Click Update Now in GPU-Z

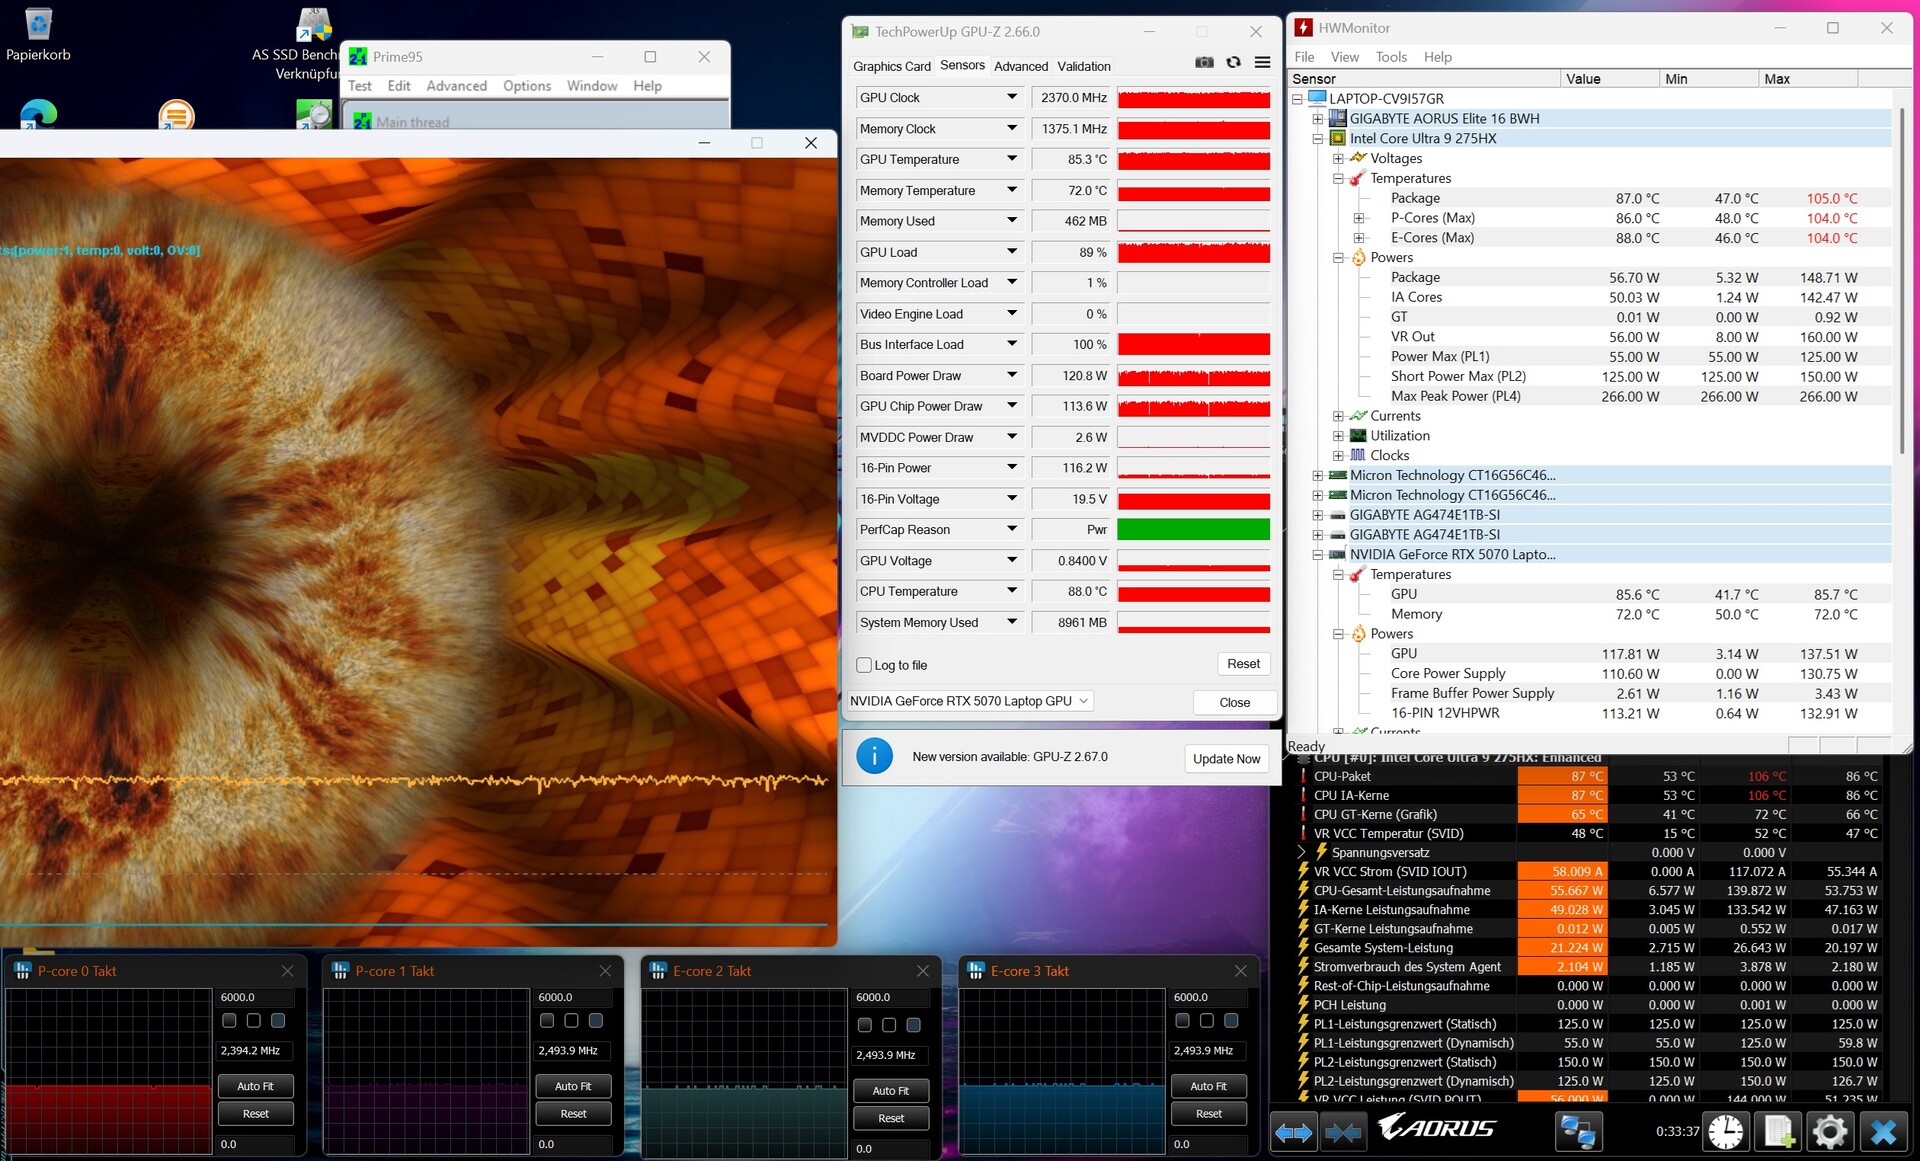pyautogui.click(x=1226, y=758)
